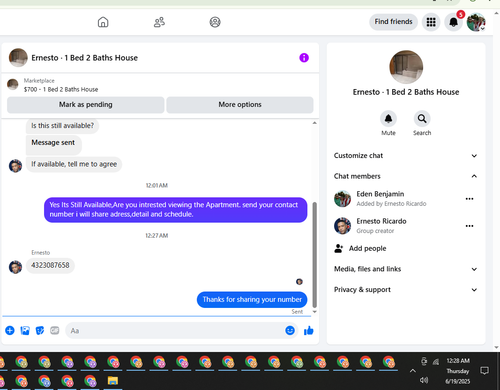
Task: Send a thumbs-up like
Action: point(309,330)
